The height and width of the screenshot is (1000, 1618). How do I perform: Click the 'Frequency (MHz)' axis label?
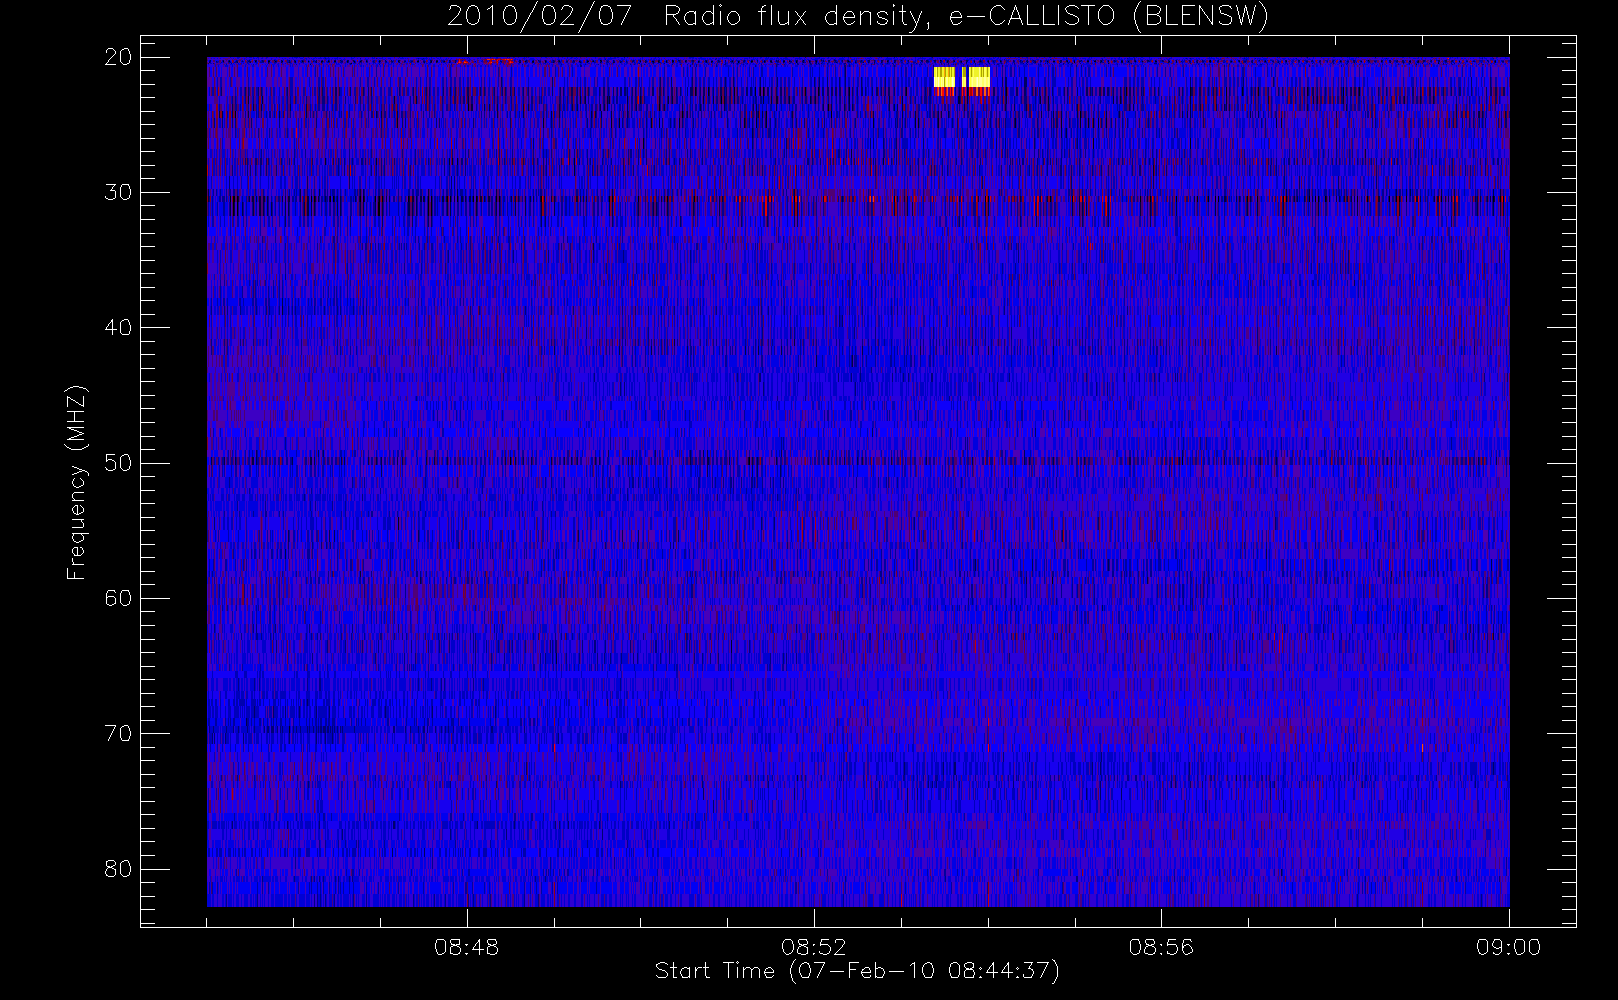coord(76,482)
